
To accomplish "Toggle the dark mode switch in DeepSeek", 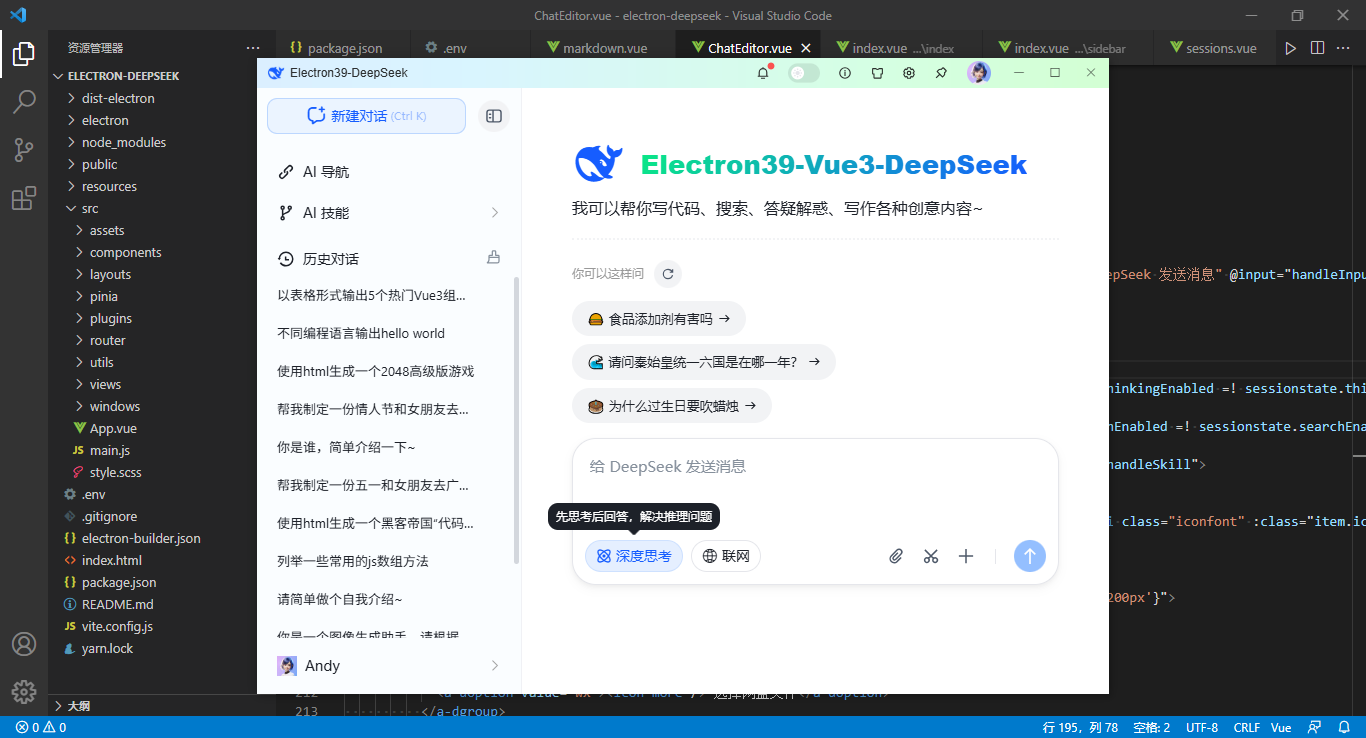I will pos(804,73).
